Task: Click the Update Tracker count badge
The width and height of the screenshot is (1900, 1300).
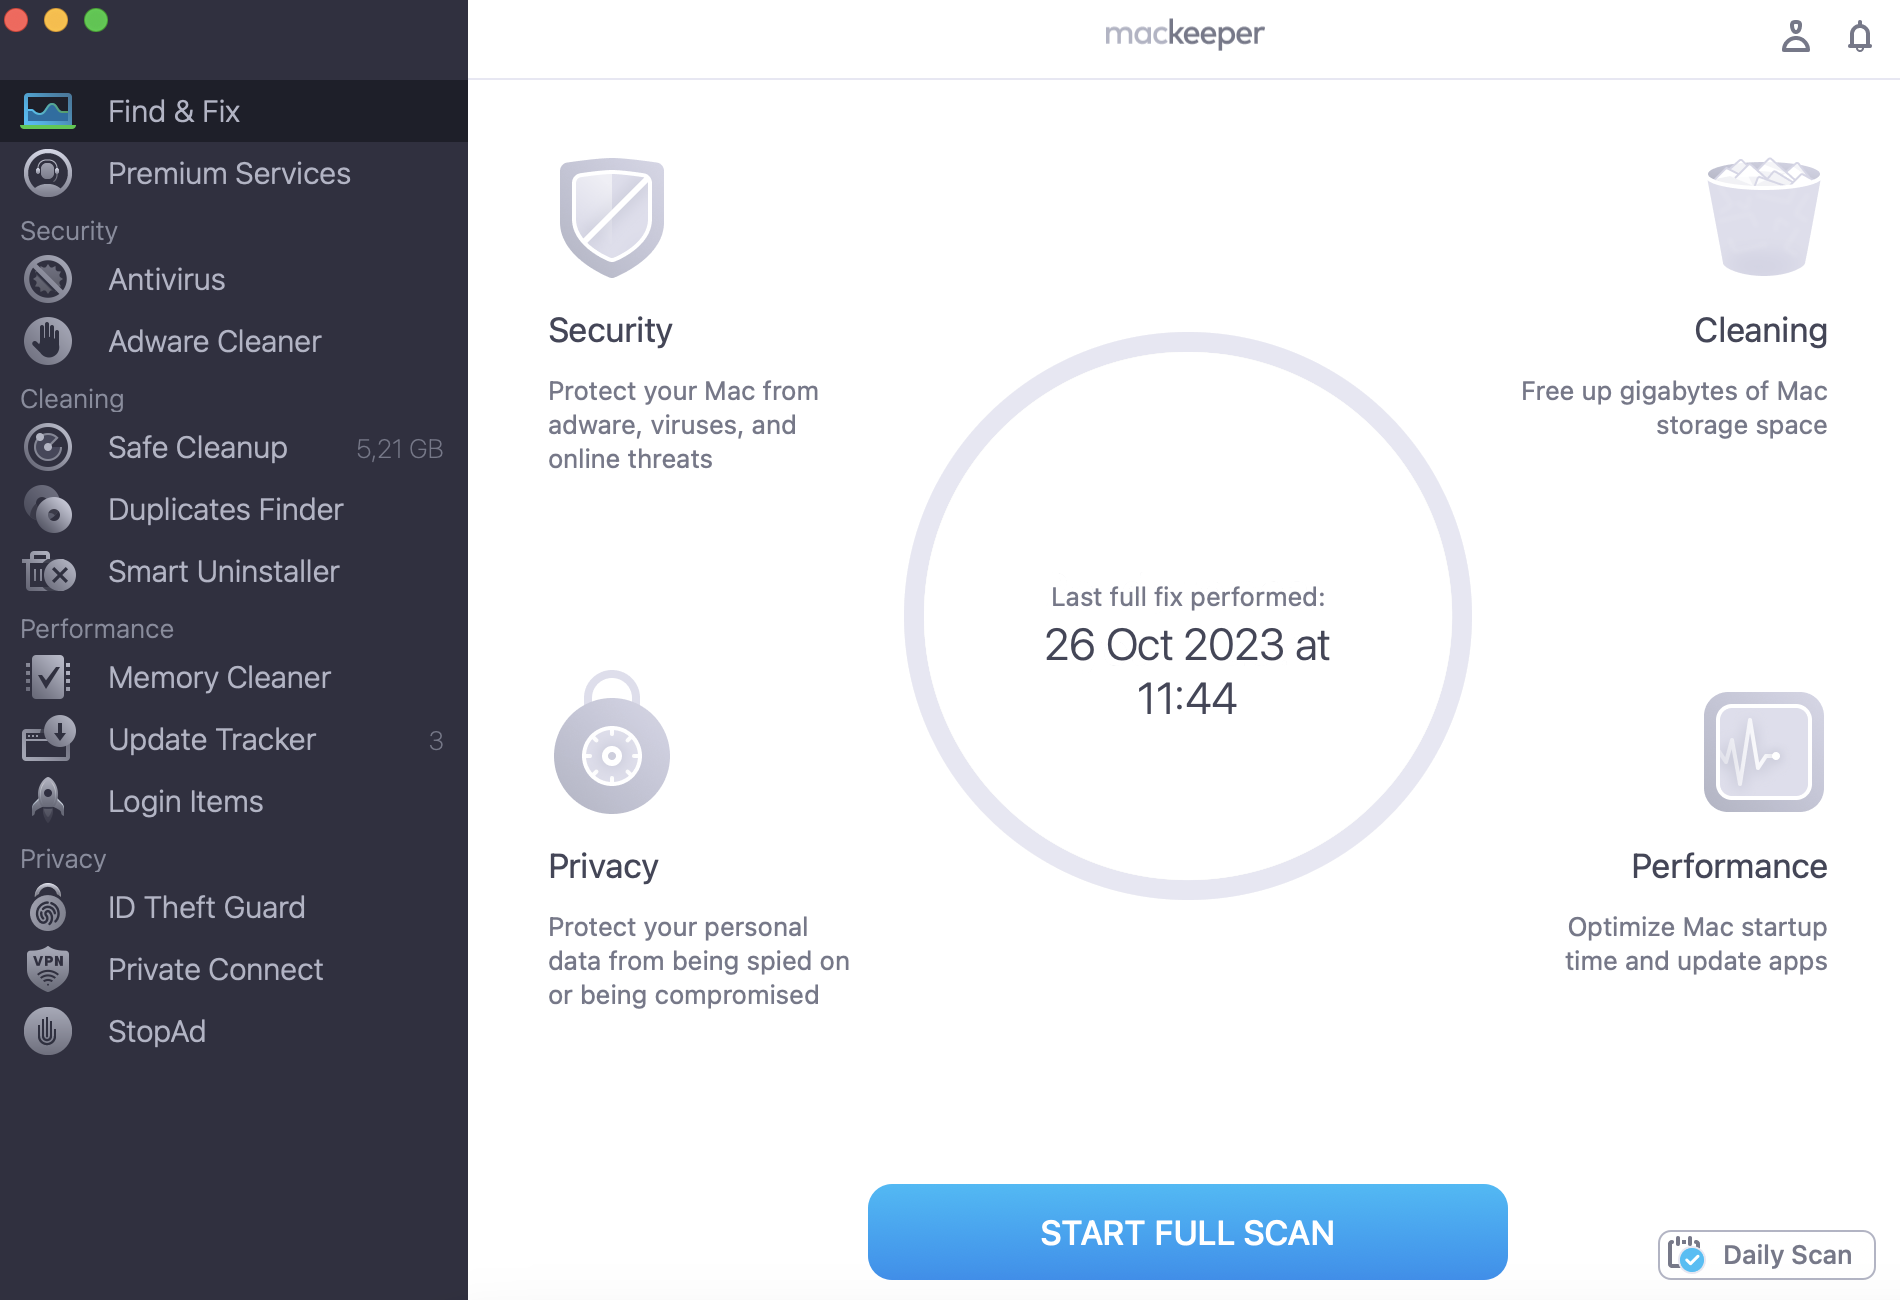Action: (434, 741)
